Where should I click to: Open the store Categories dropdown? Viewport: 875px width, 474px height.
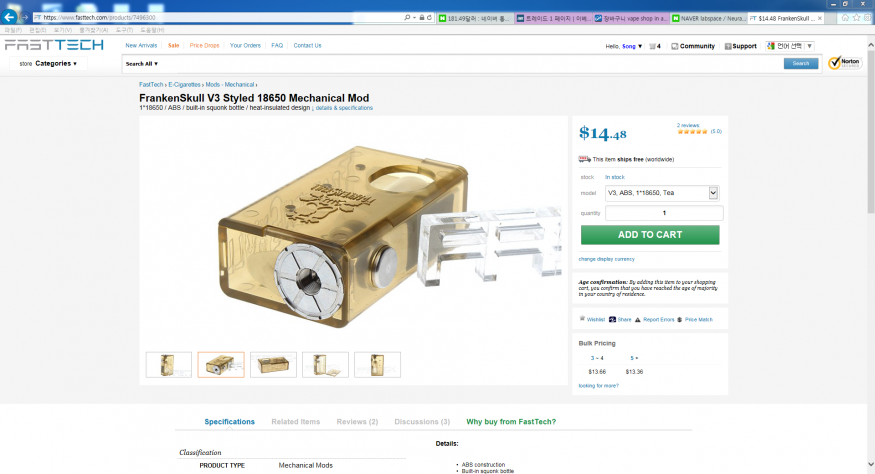point(47,64)
